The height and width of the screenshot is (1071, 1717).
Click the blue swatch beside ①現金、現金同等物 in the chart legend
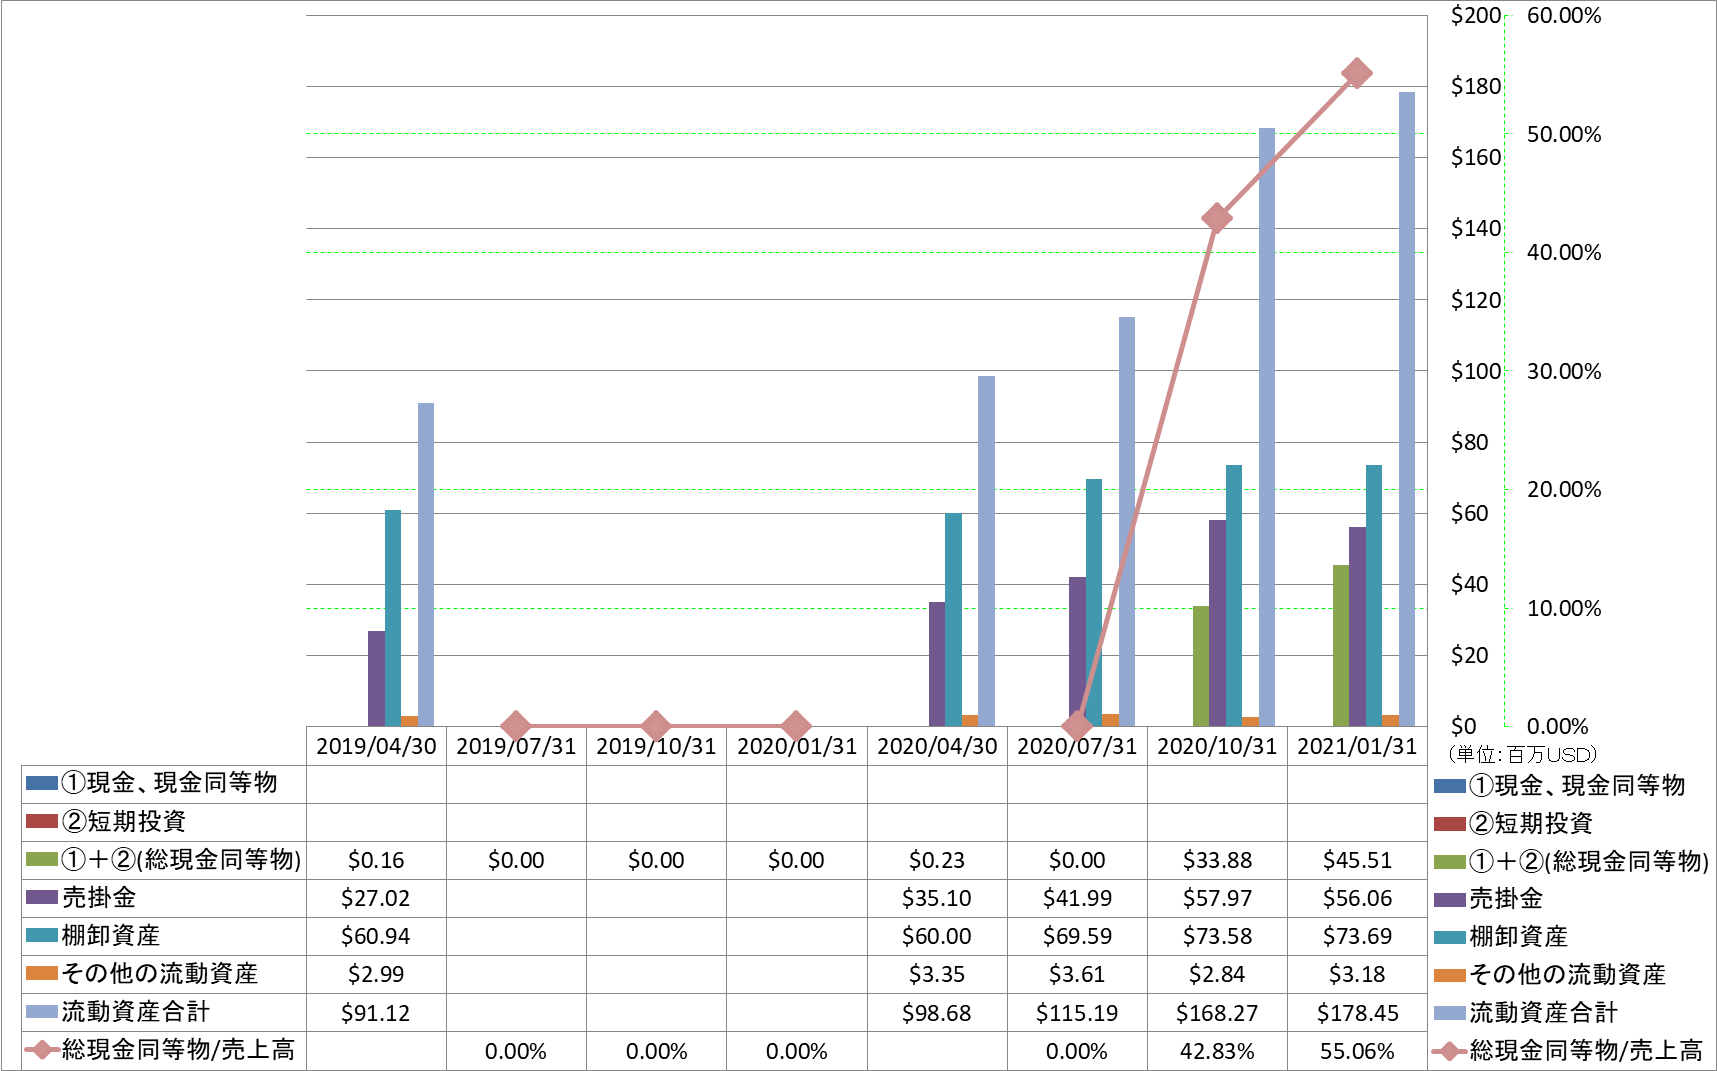[1449, 786]
